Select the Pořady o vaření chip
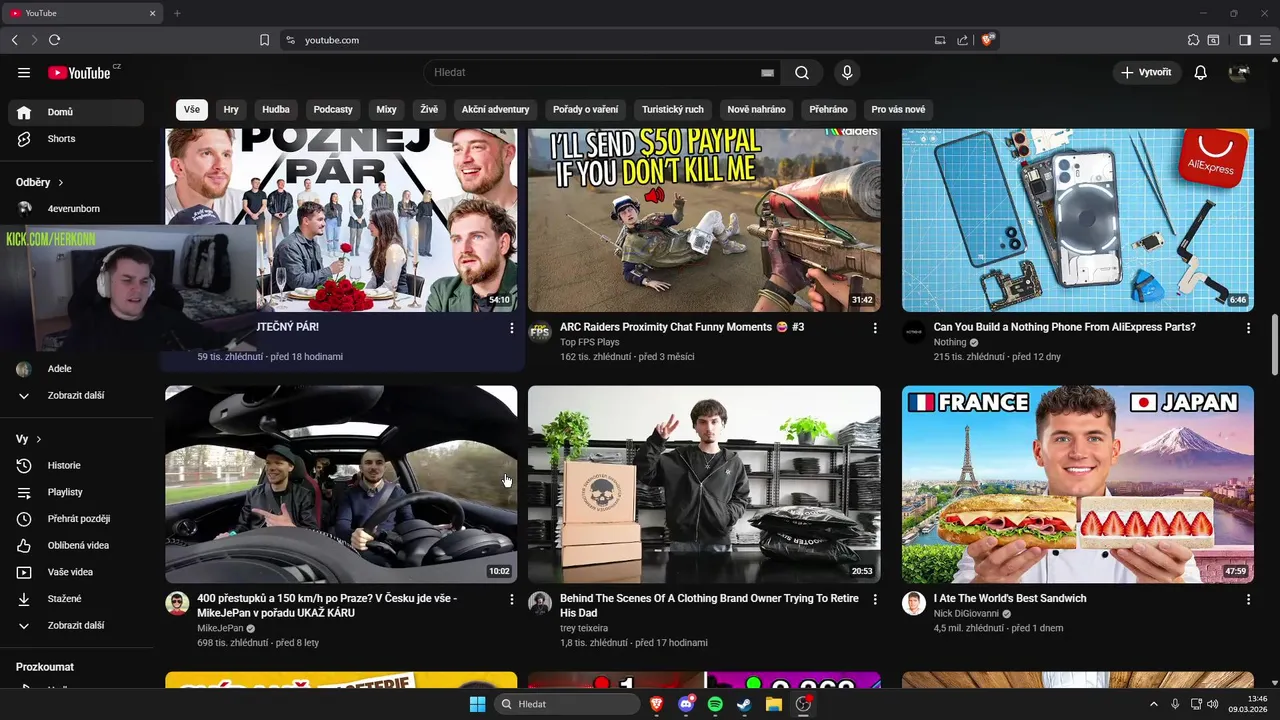Screen dimensions: 1280x720 click(586, 109)
